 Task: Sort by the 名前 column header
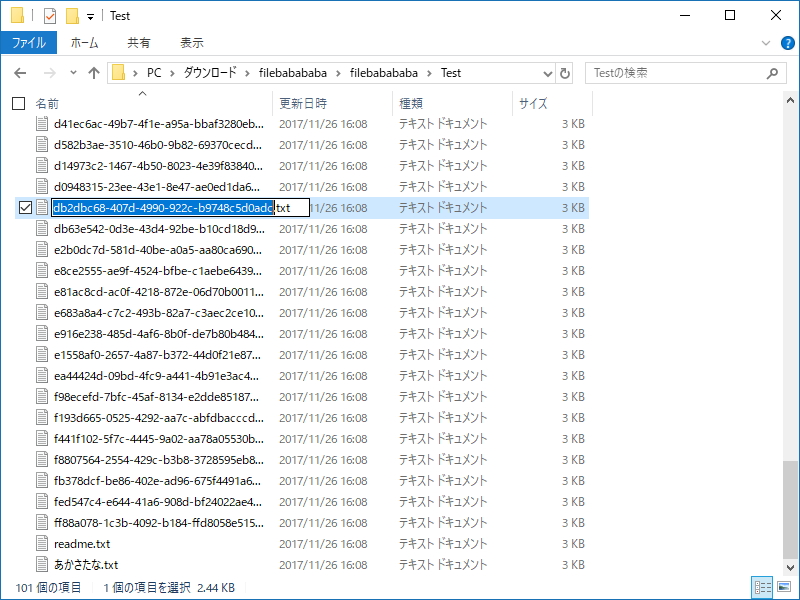coord(47,104)
